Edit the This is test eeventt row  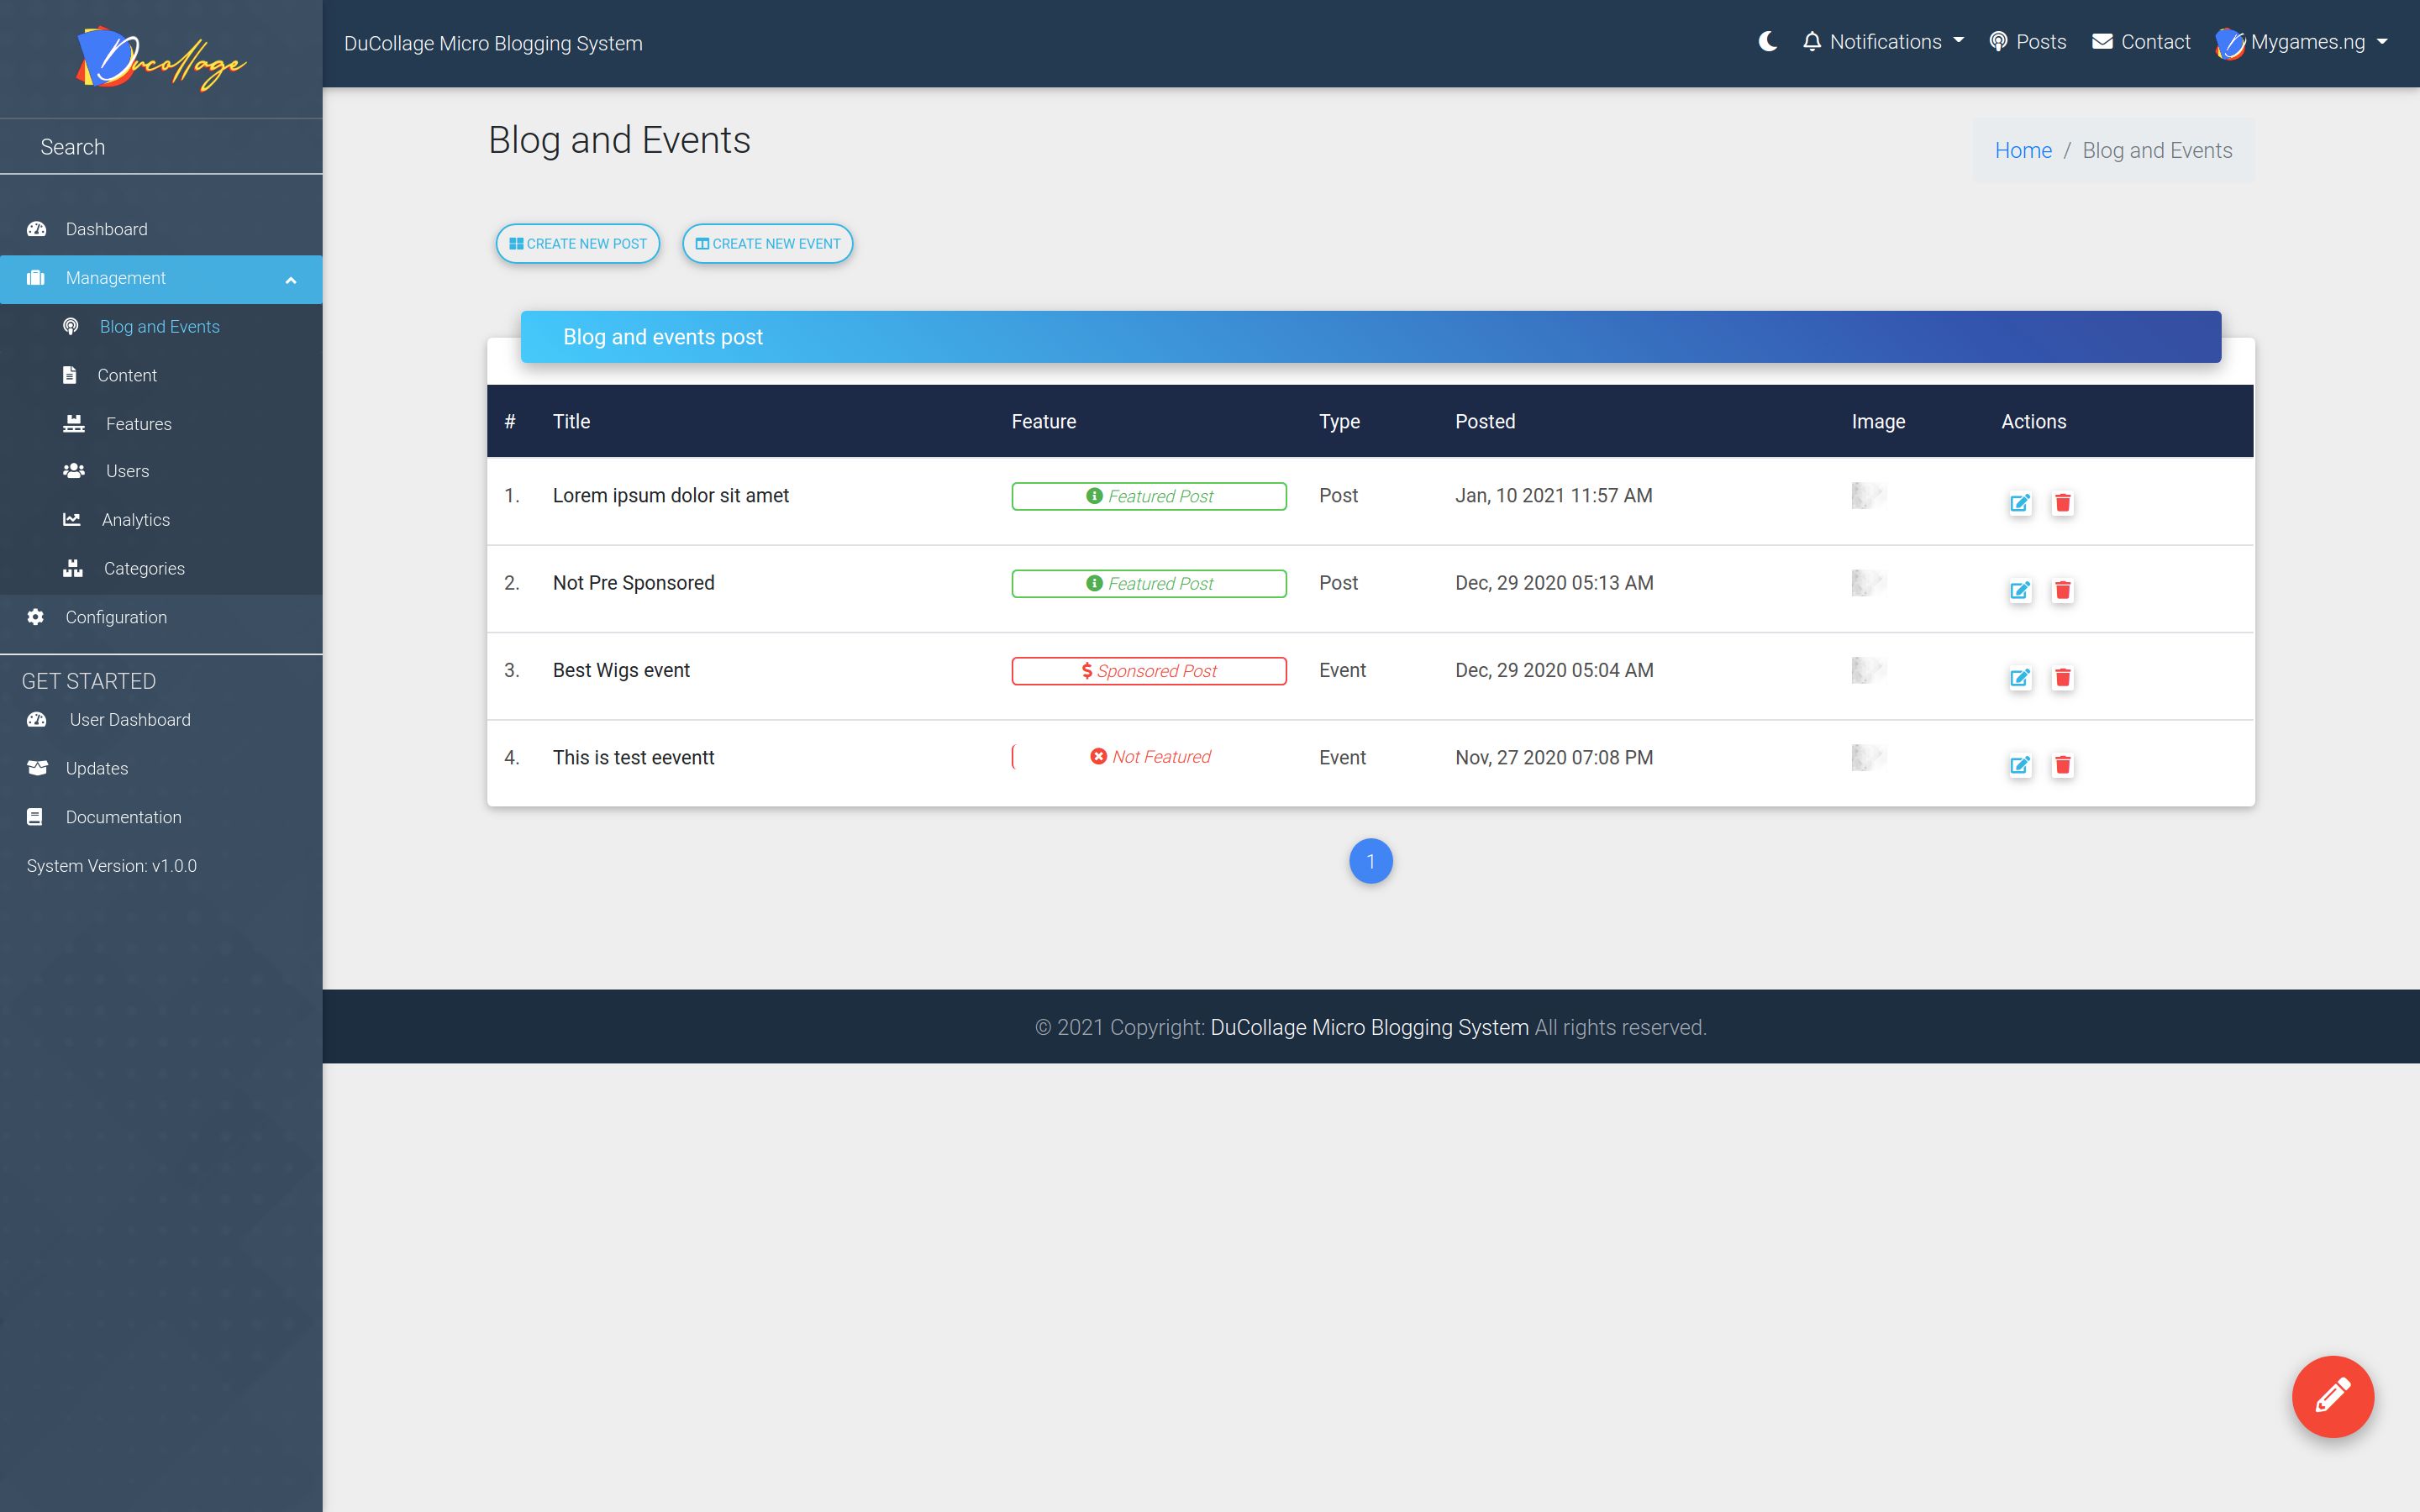2020,765
